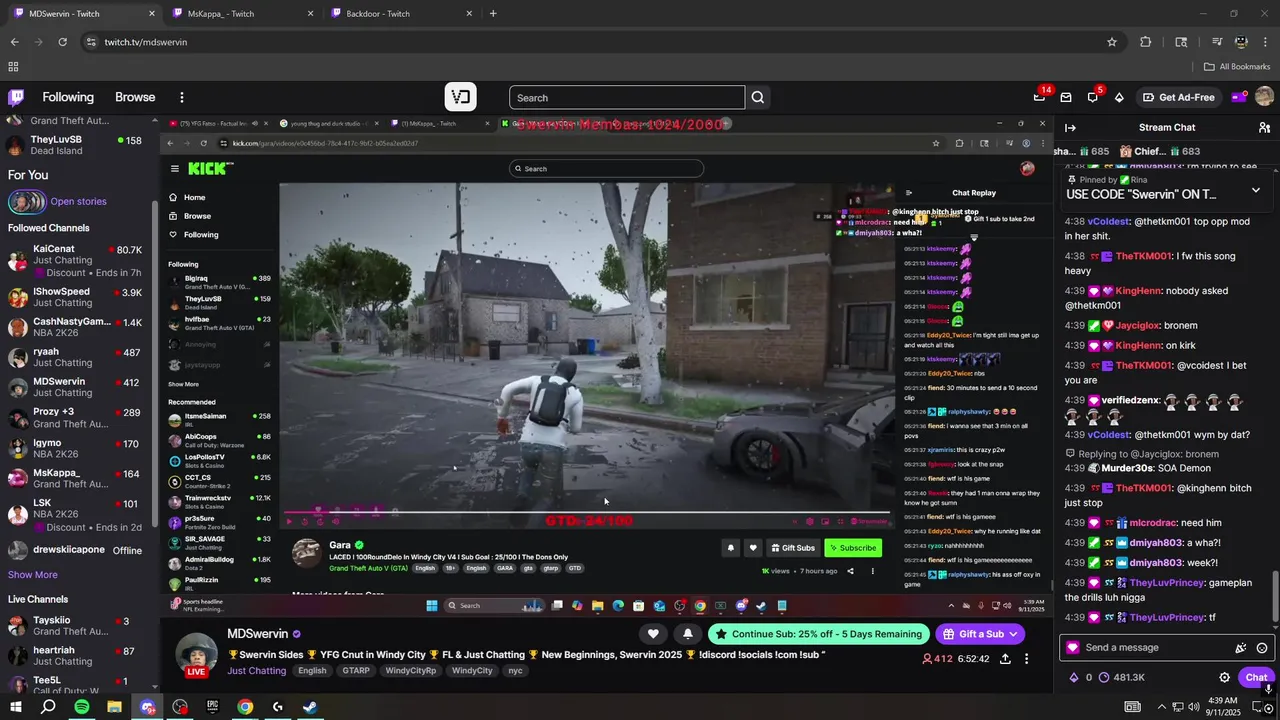1280x720 pixels.
Task: Open the gift leaderboard entry Chief 683
Action: click(x=1159, y=151)
